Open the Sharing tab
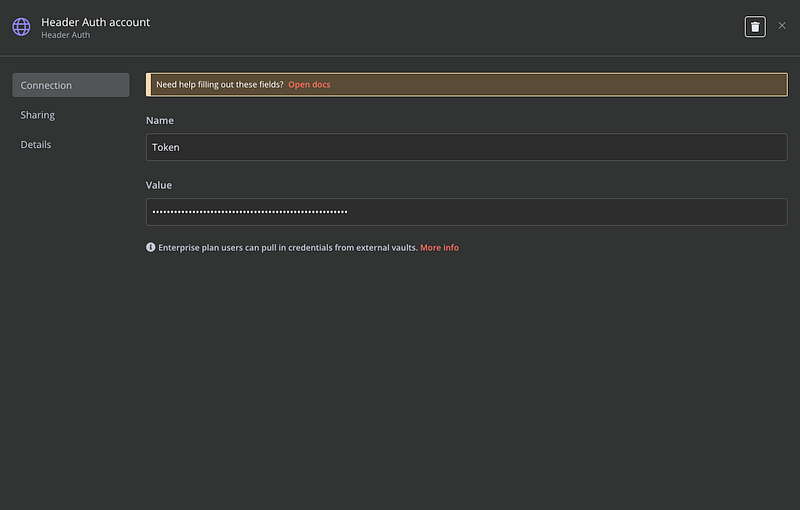This screenshot has height=510, width=800. point(38,115)
